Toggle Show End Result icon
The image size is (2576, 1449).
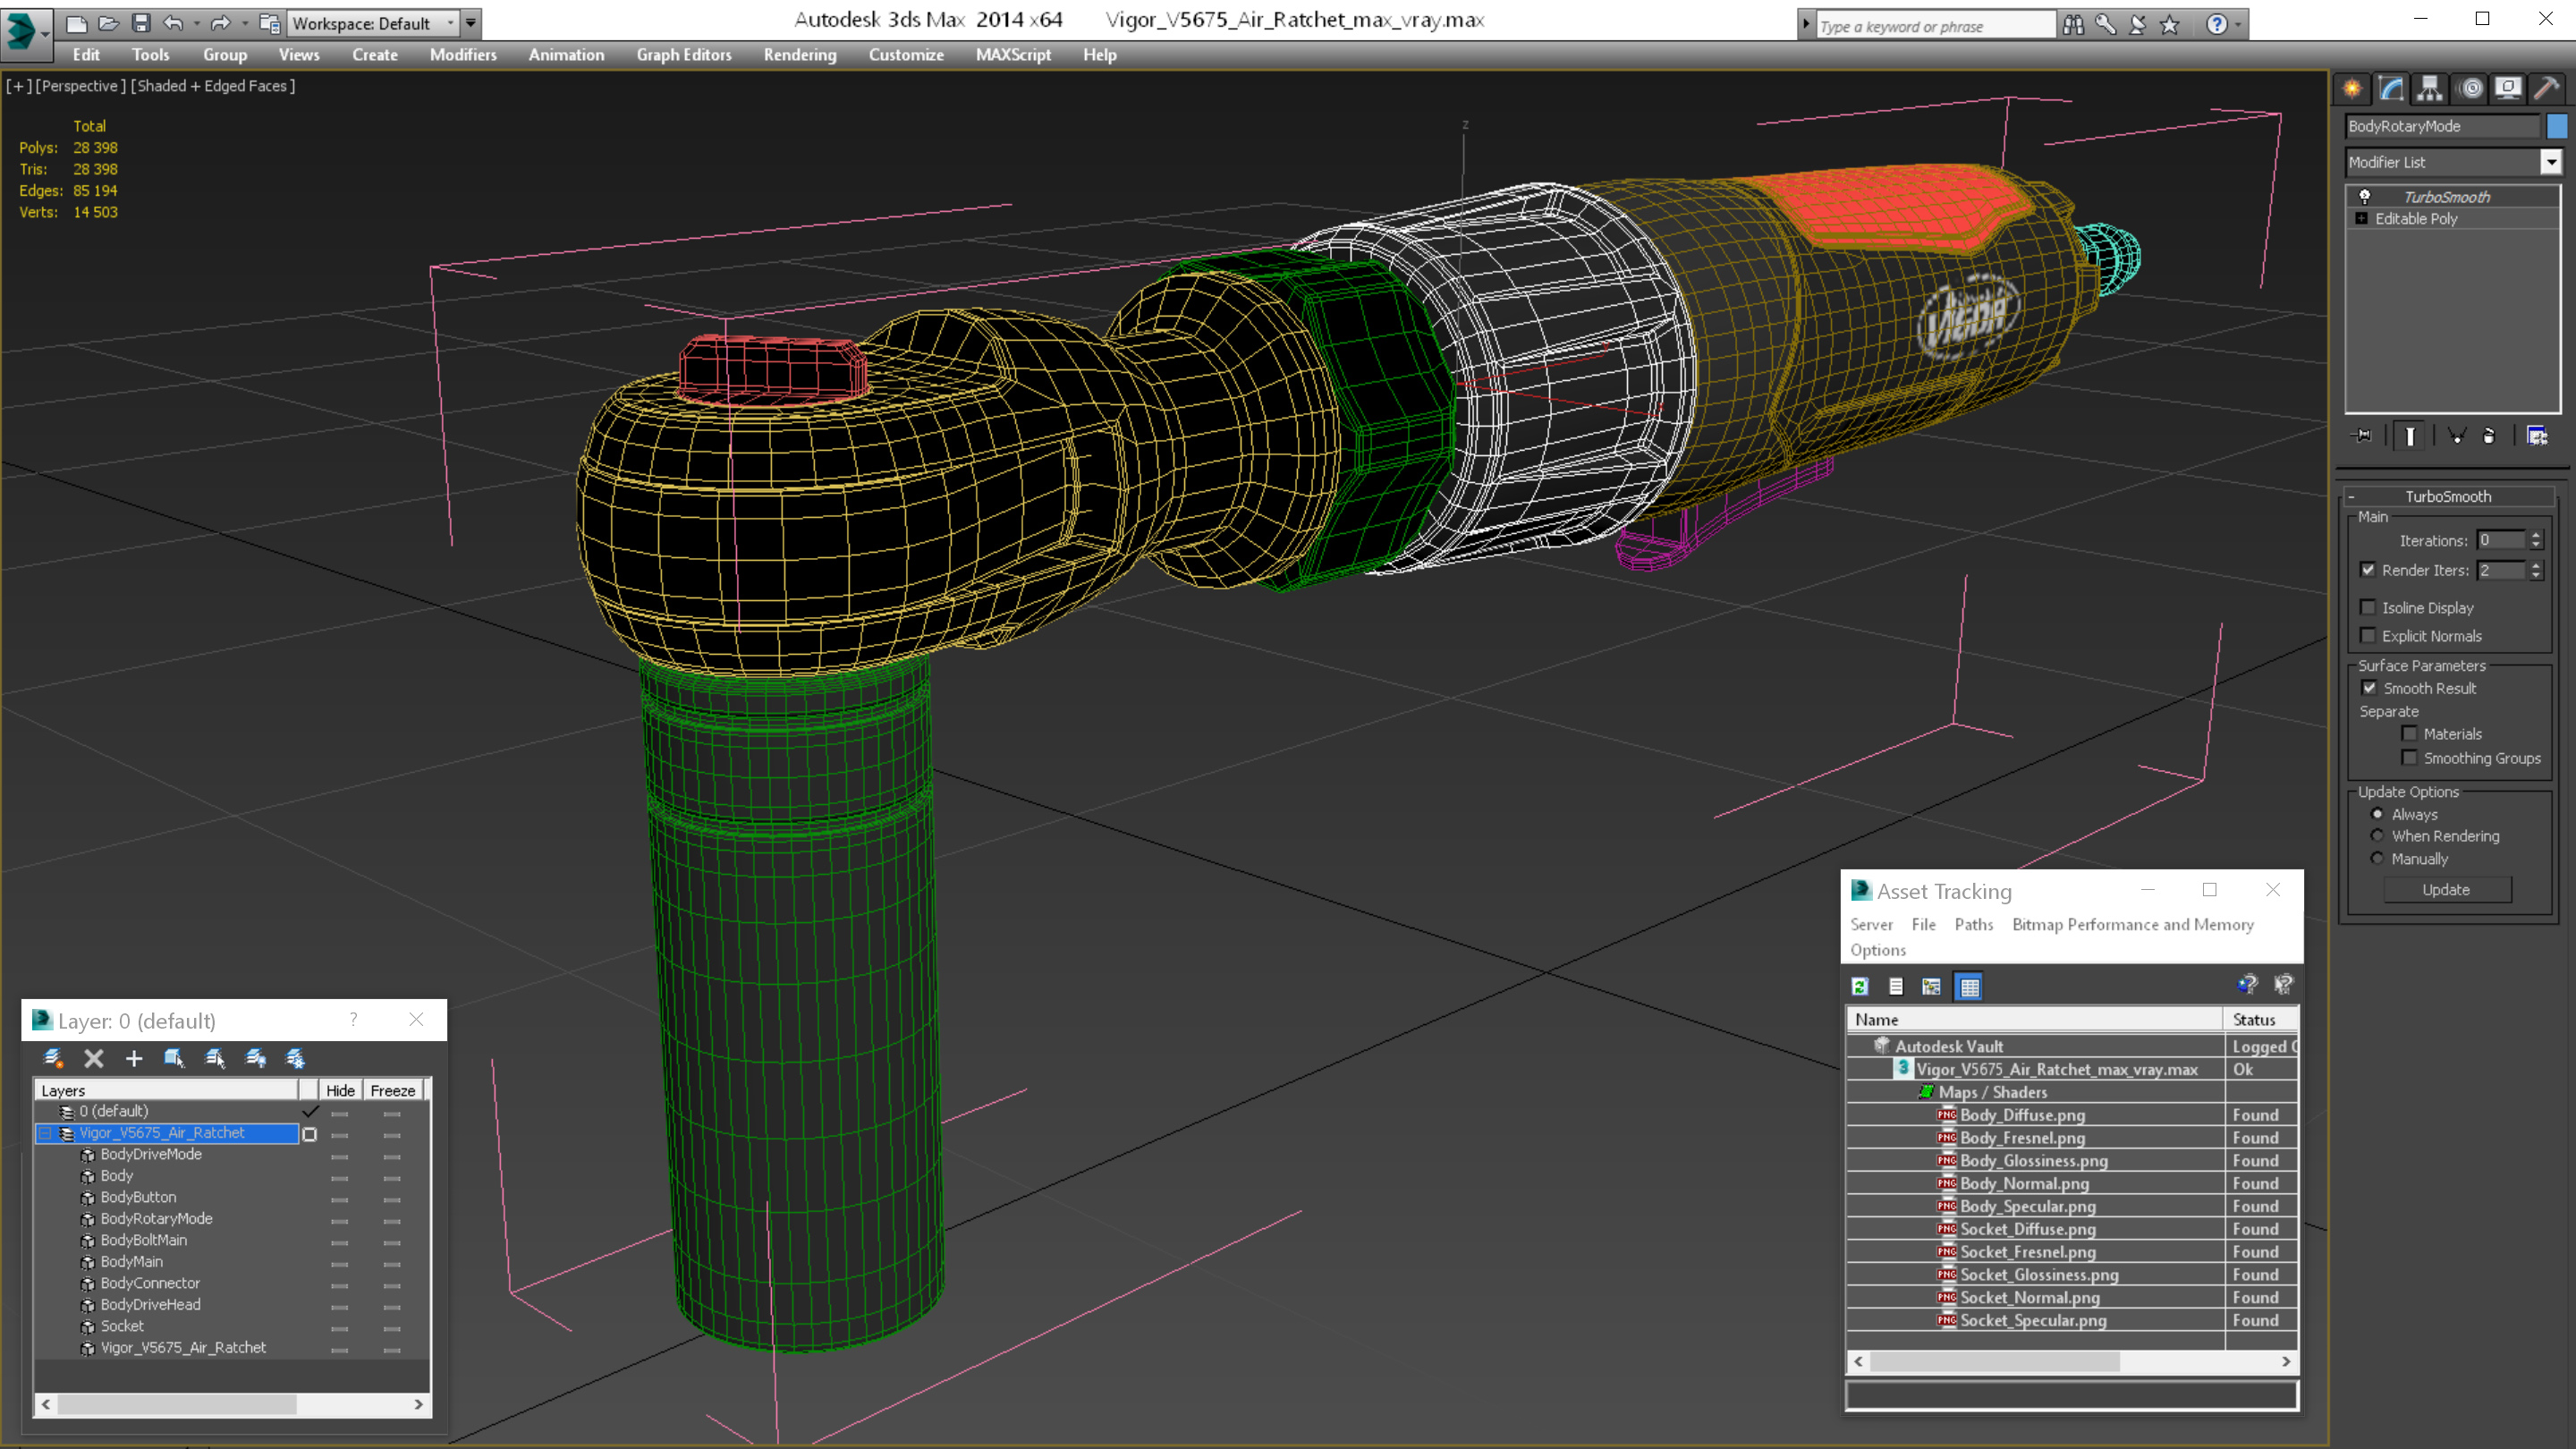pos(2410,436)
